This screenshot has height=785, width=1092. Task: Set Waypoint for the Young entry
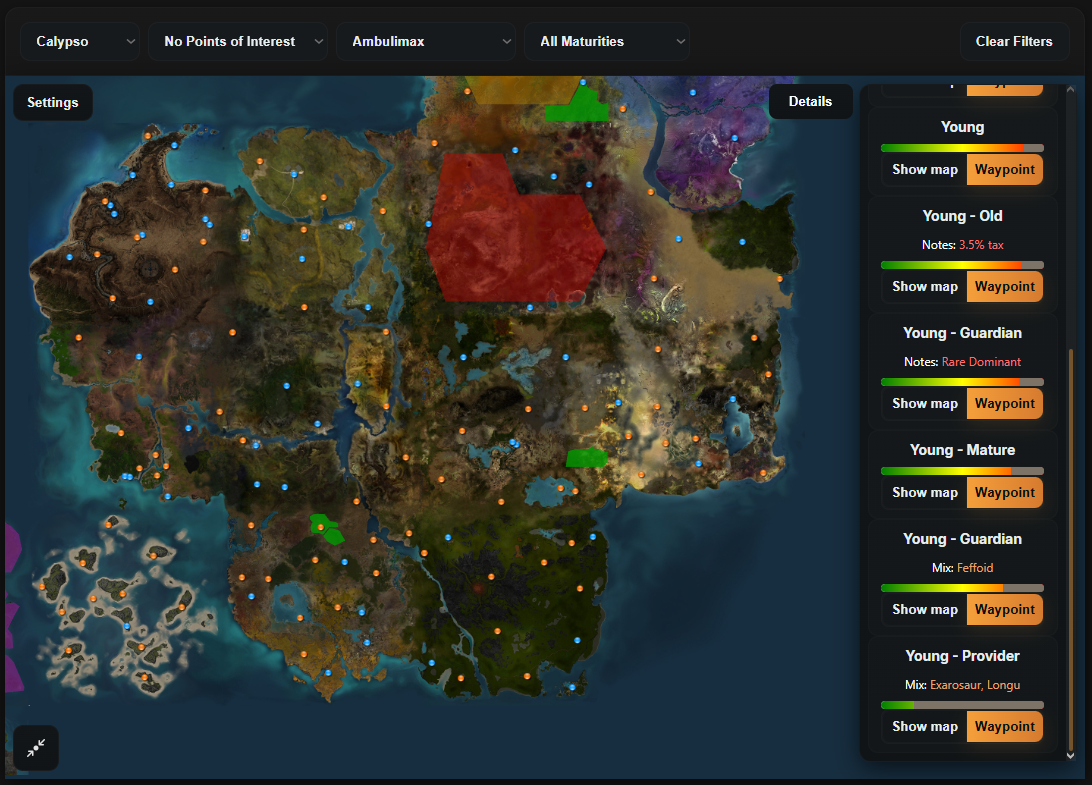point(1004,169)
